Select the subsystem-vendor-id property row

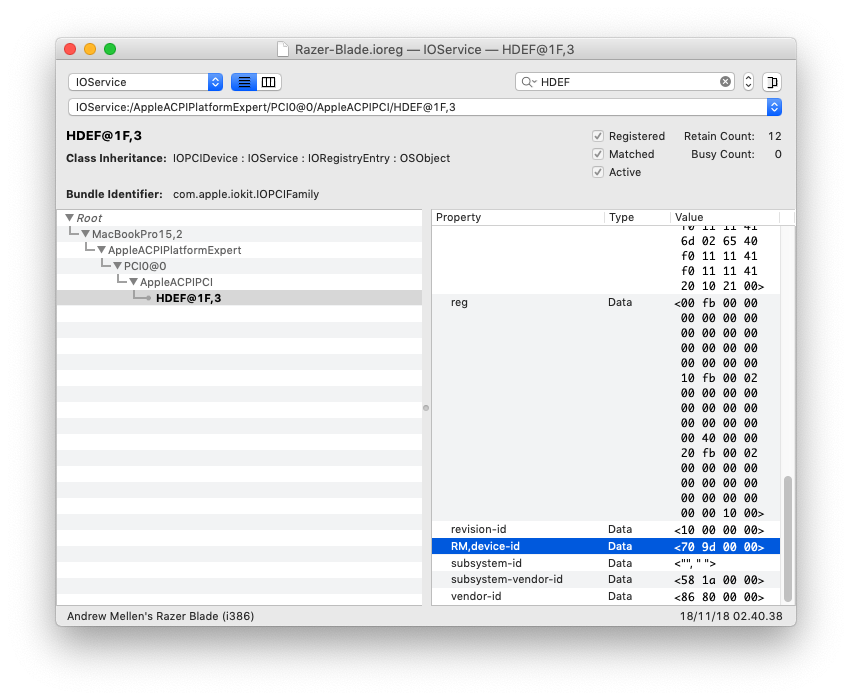[606, 579]
